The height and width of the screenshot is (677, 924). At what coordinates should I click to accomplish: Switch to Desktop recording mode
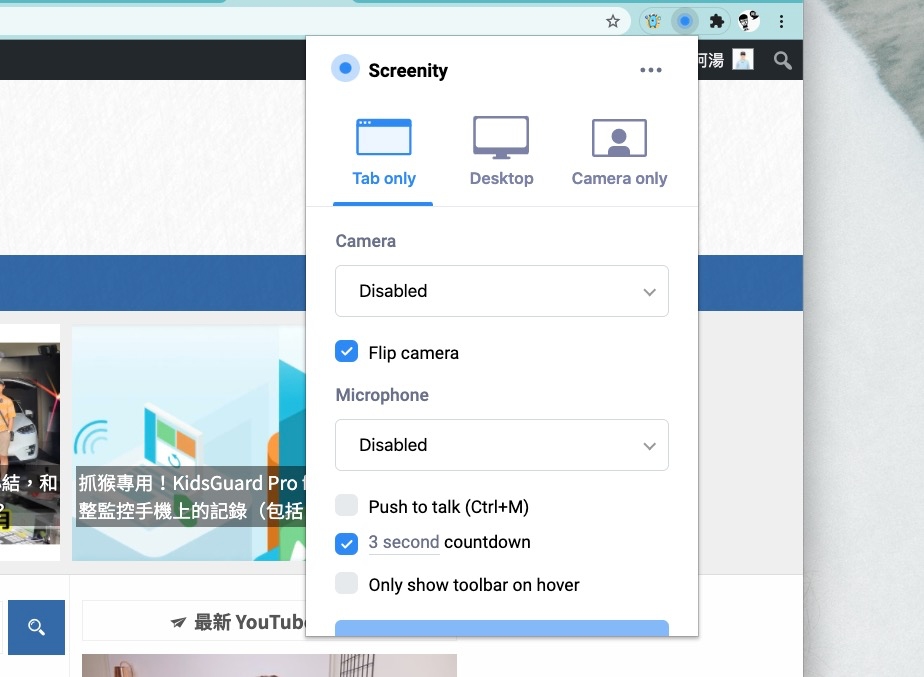(x=501, y=153)
